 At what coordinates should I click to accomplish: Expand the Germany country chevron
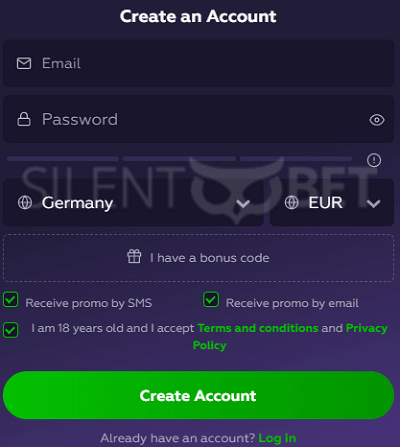[x=243, y=203]
